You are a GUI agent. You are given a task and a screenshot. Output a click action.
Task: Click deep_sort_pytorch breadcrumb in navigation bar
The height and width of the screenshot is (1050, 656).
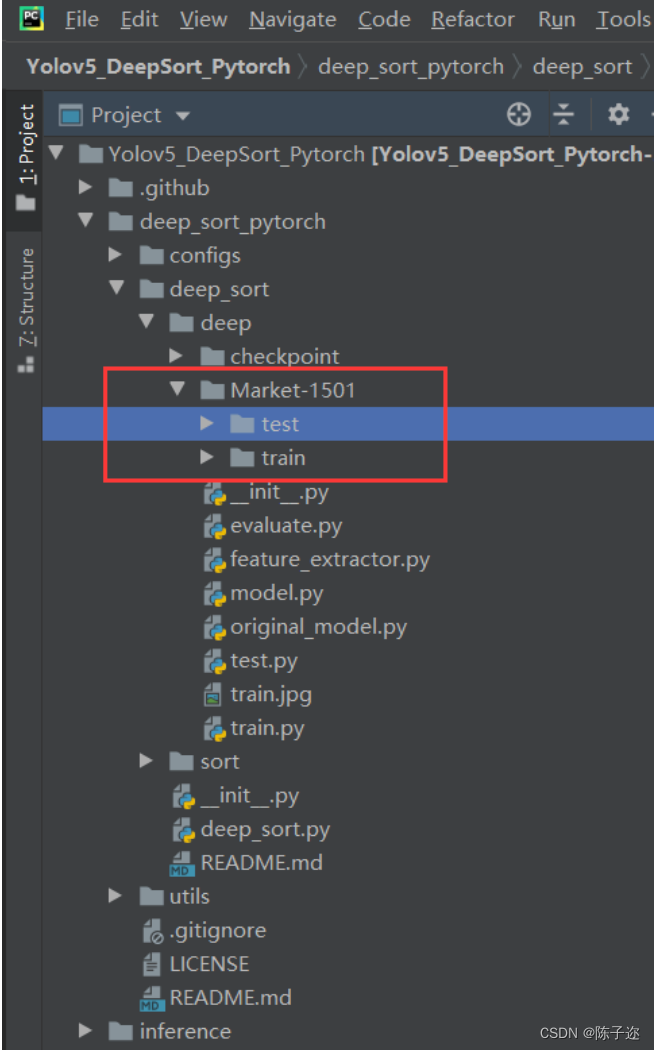click(411, 66)
